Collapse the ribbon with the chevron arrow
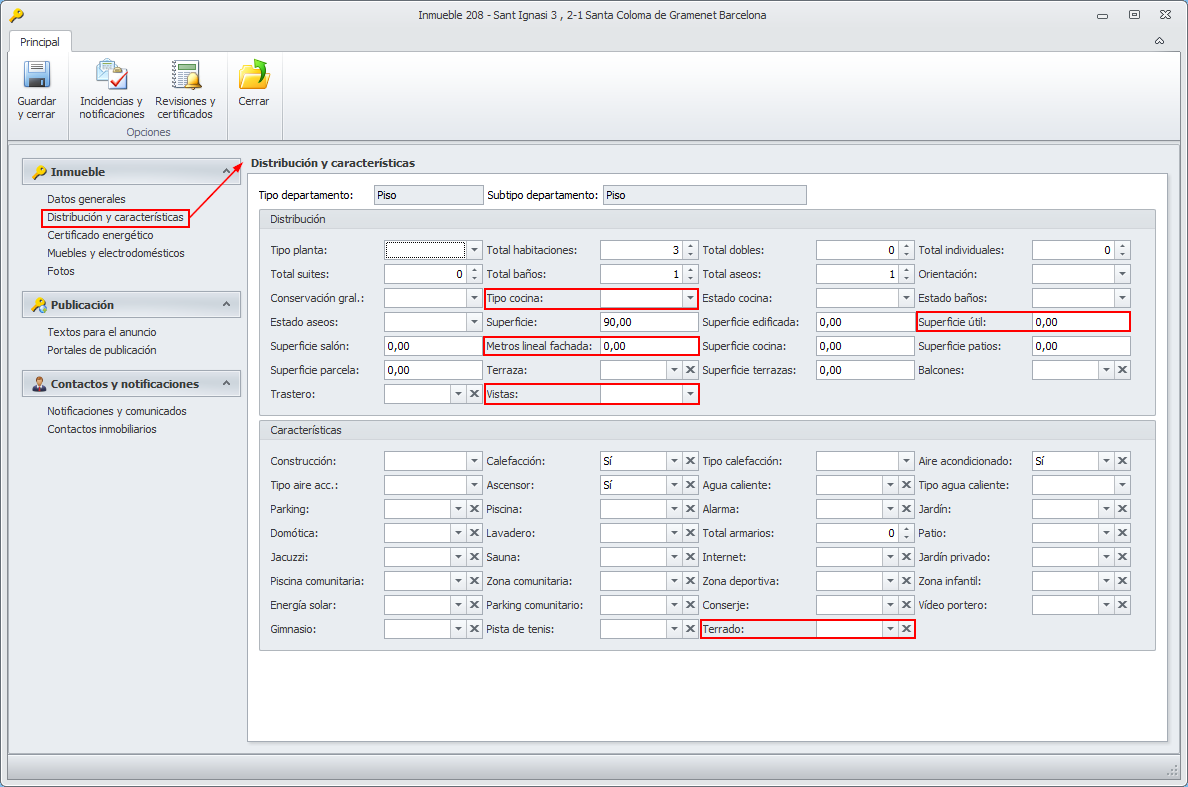This screenshot has width=1188, height=787. pyautogui.click(x=1159, y=42)
